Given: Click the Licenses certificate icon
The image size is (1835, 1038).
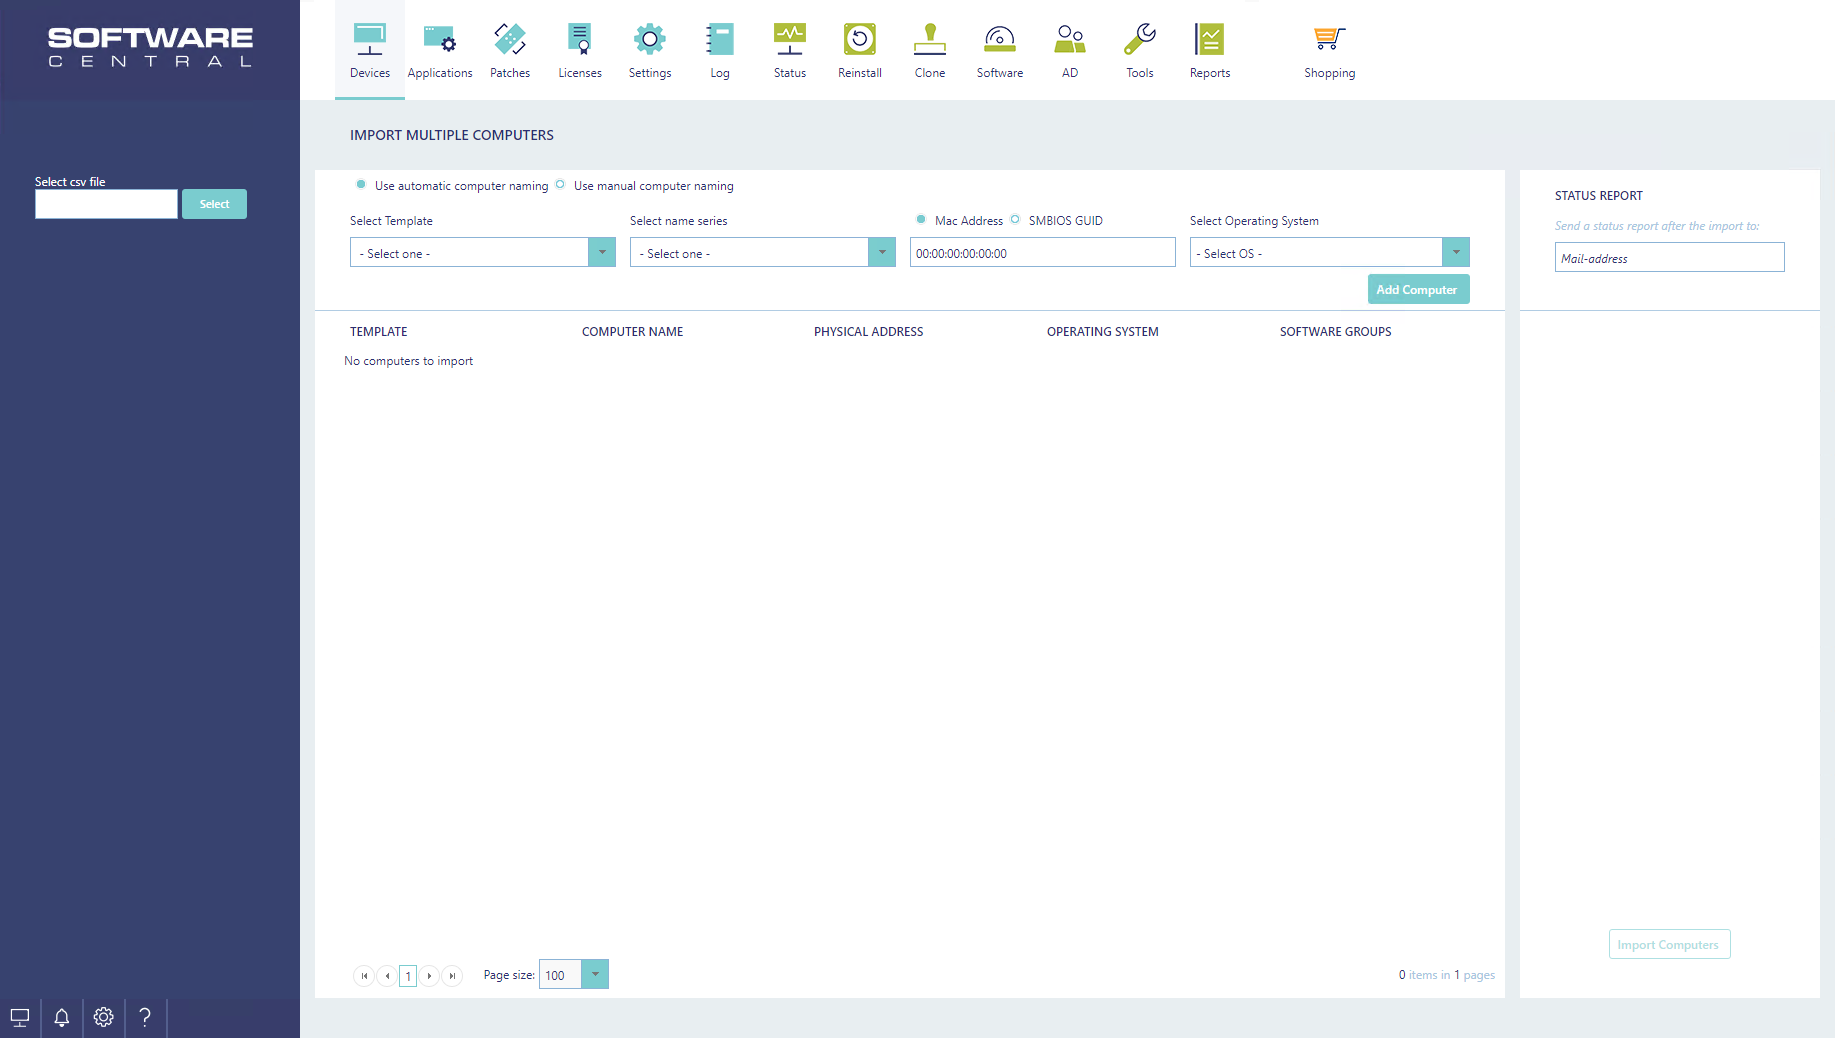Looking at the screenshot, I should (580, 40).
